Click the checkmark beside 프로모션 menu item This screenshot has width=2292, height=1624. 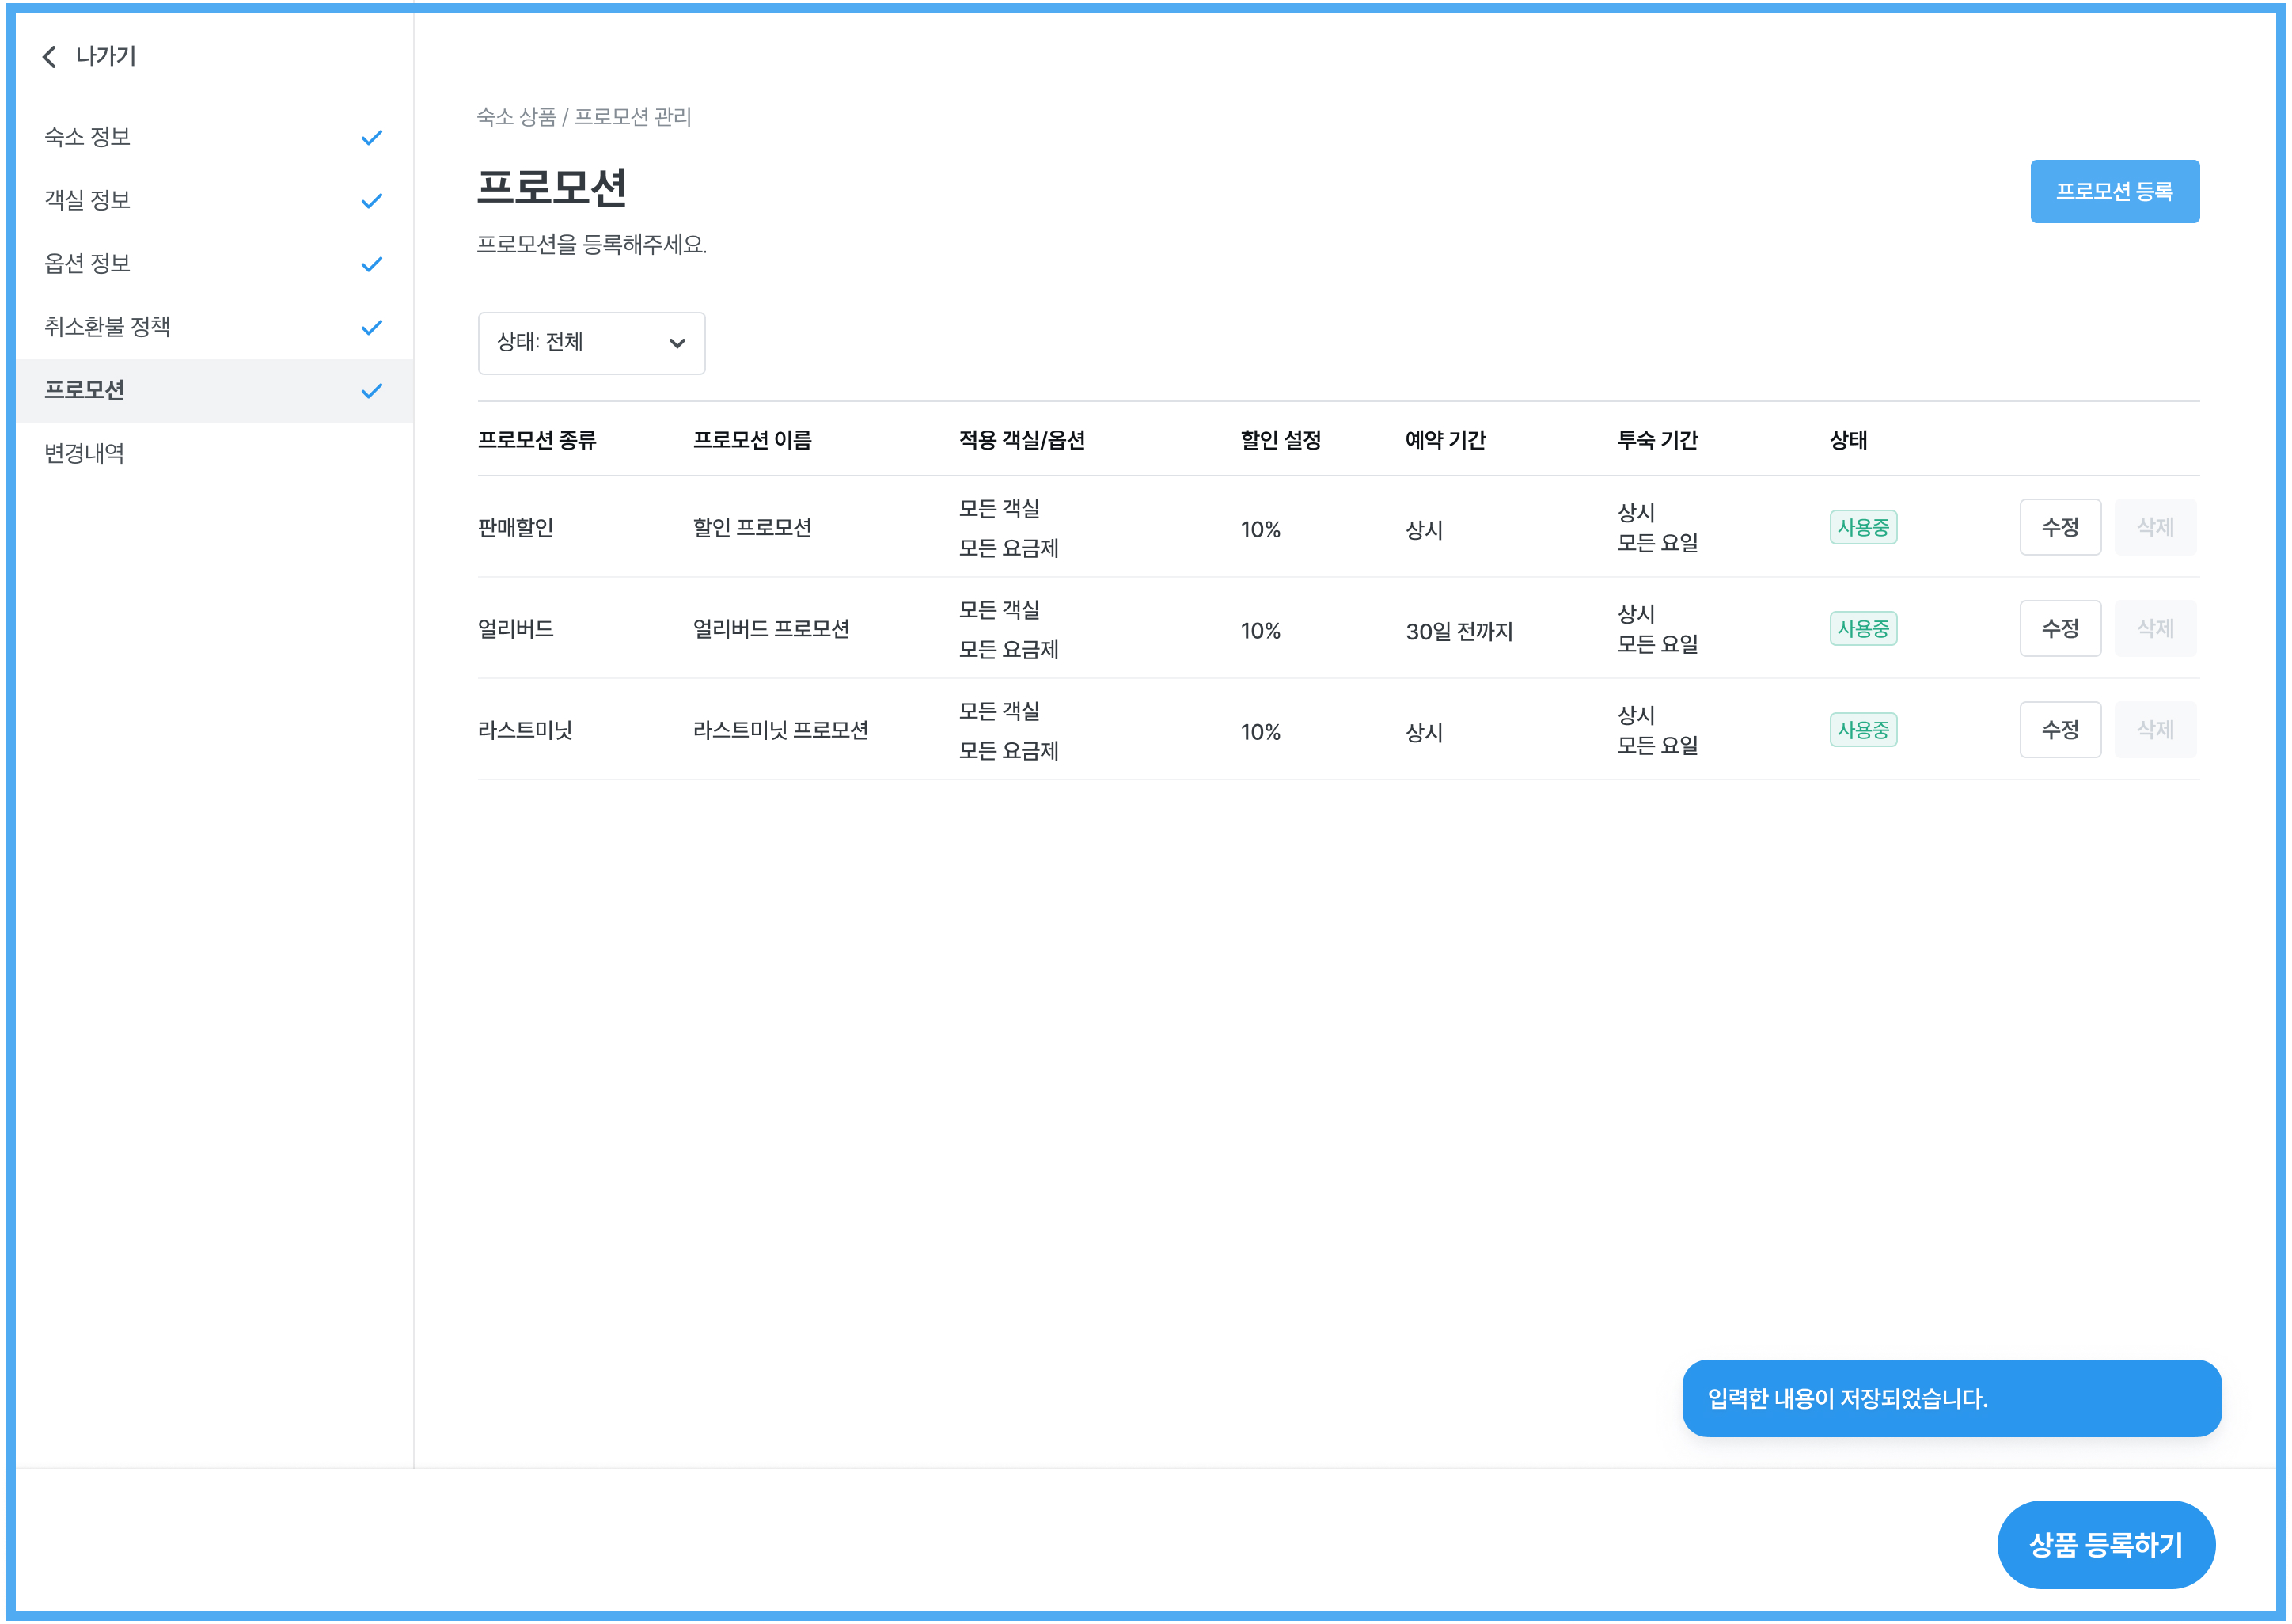coord(371,391)
